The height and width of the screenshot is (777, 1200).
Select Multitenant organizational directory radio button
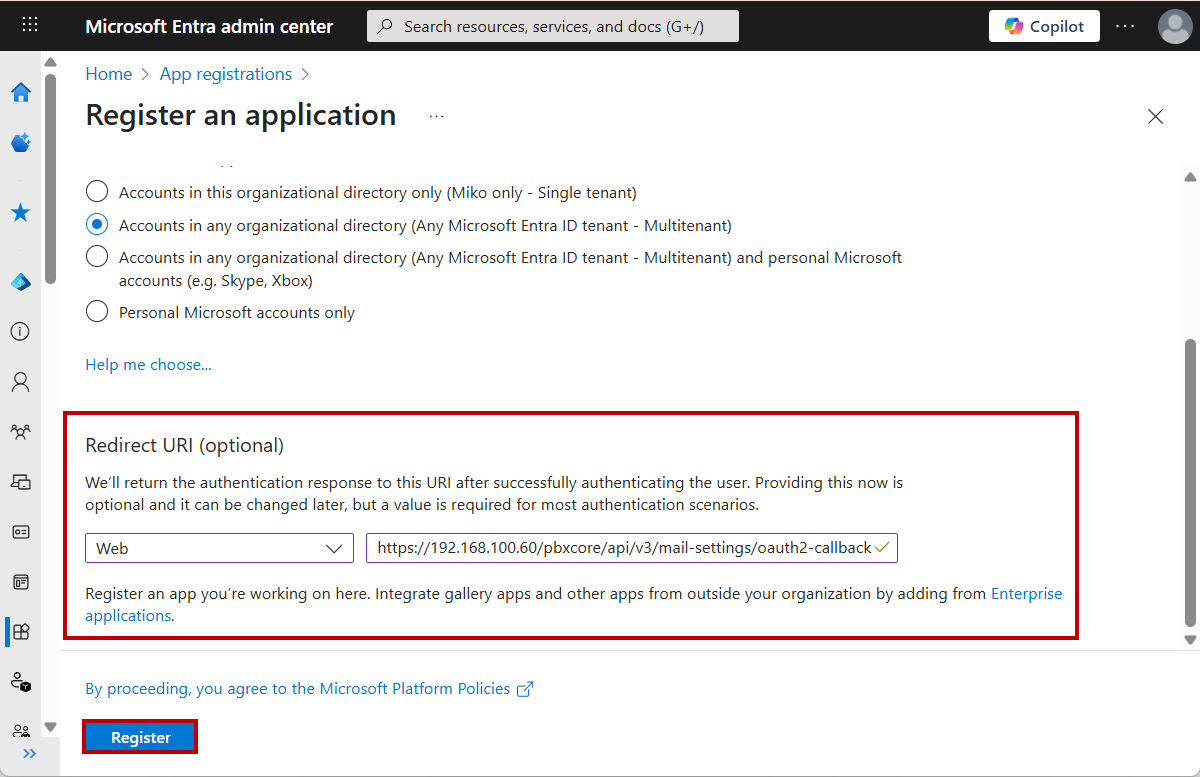97,225
